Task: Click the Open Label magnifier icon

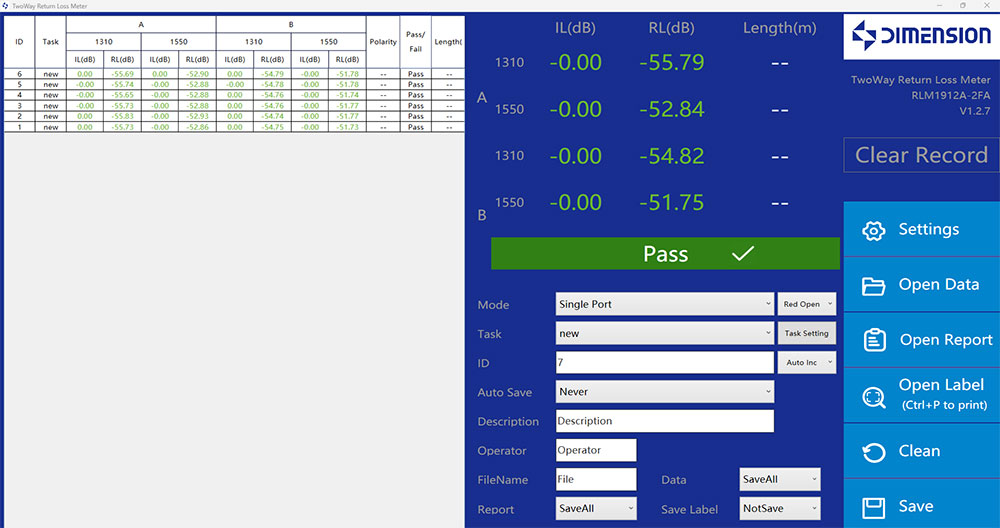Action: tap(874, 396)
